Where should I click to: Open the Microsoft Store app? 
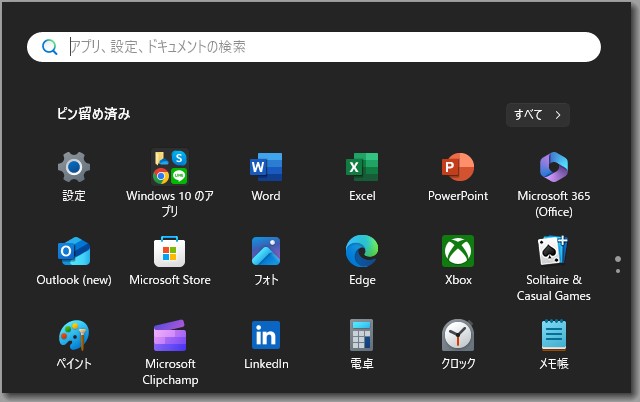170,261
